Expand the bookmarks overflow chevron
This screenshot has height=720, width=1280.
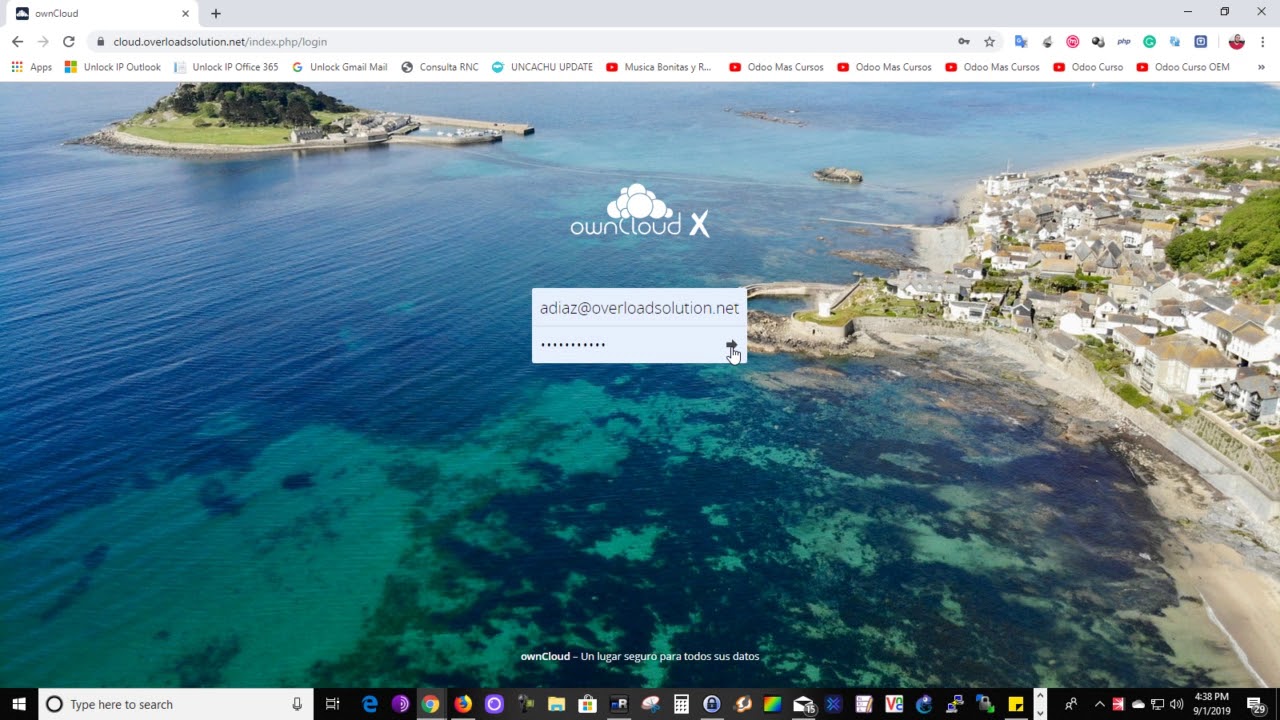1260,67
